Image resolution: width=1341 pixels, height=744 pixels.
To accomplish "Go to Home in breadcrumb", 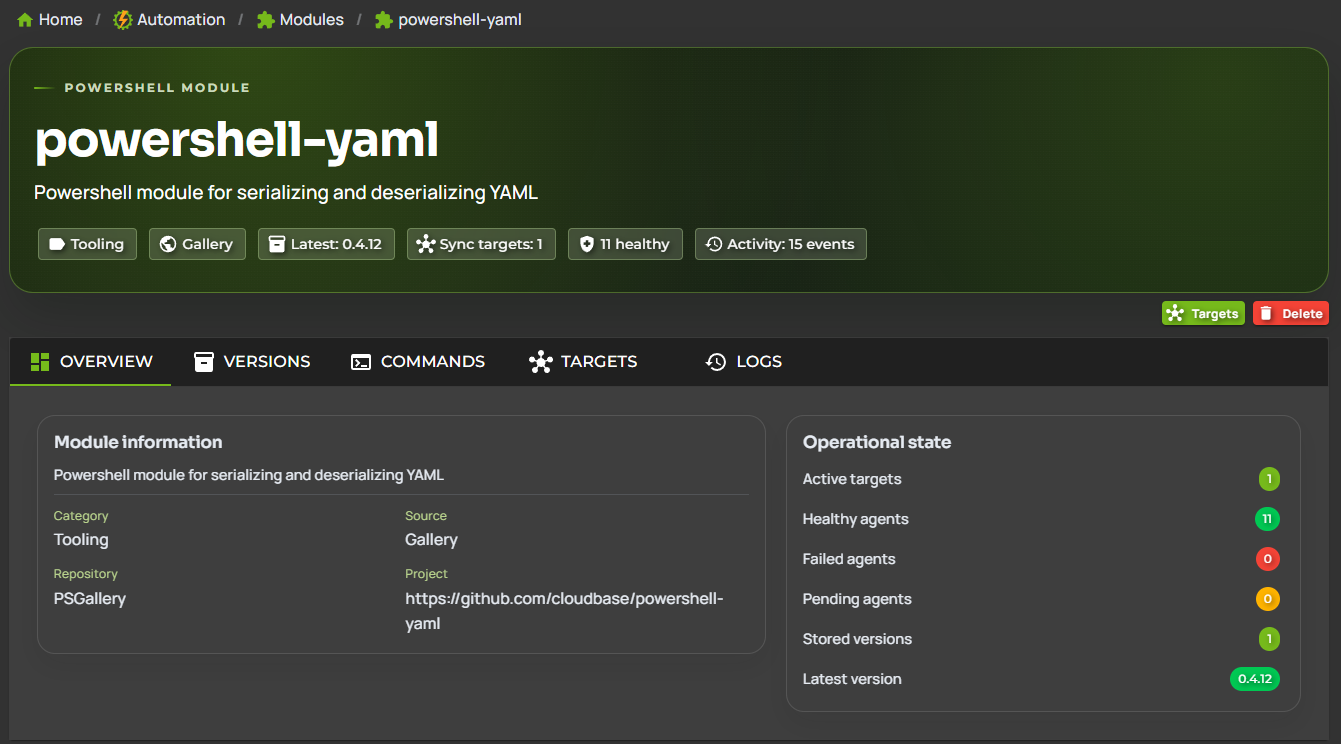I will (50, 20).
